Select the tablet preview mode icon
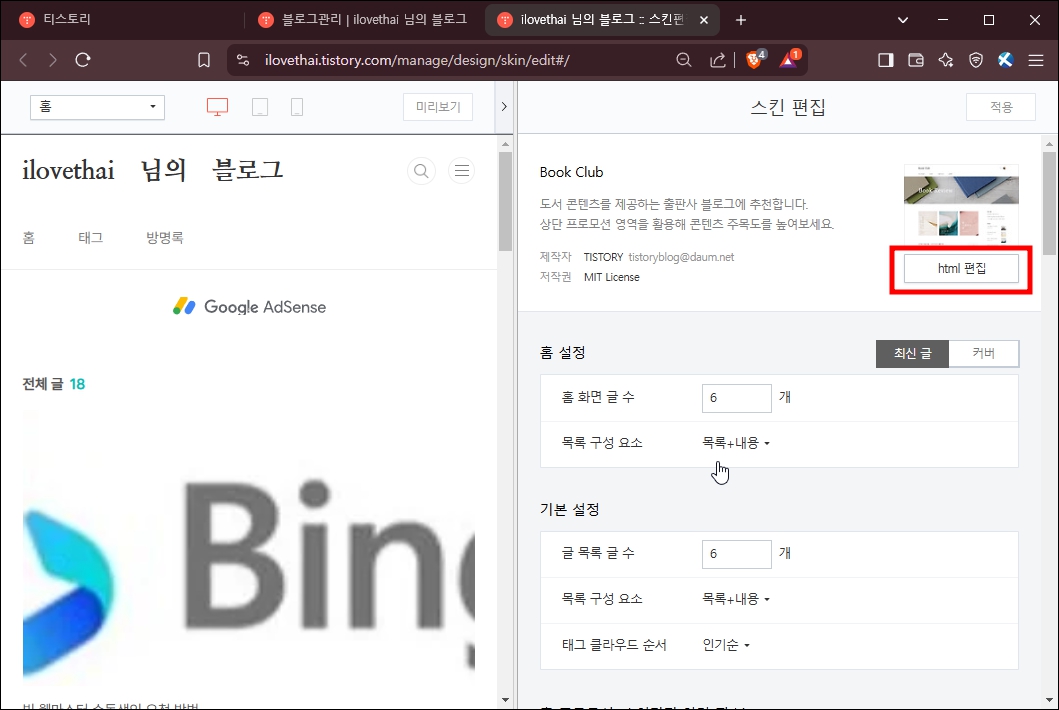 (x=260, y=106)
